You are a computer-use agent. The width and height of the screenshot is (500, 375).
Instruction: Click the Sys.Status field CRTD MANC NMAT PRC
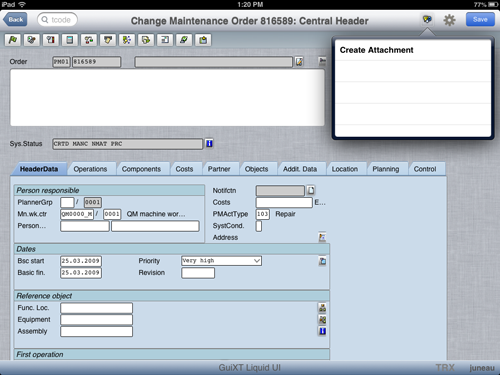127,144
